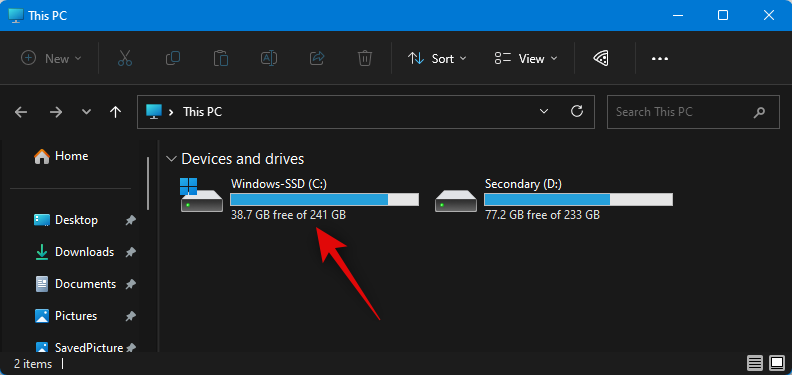
Task: Click the address bar chevron before This PC
Action: (x=171, y=112)
